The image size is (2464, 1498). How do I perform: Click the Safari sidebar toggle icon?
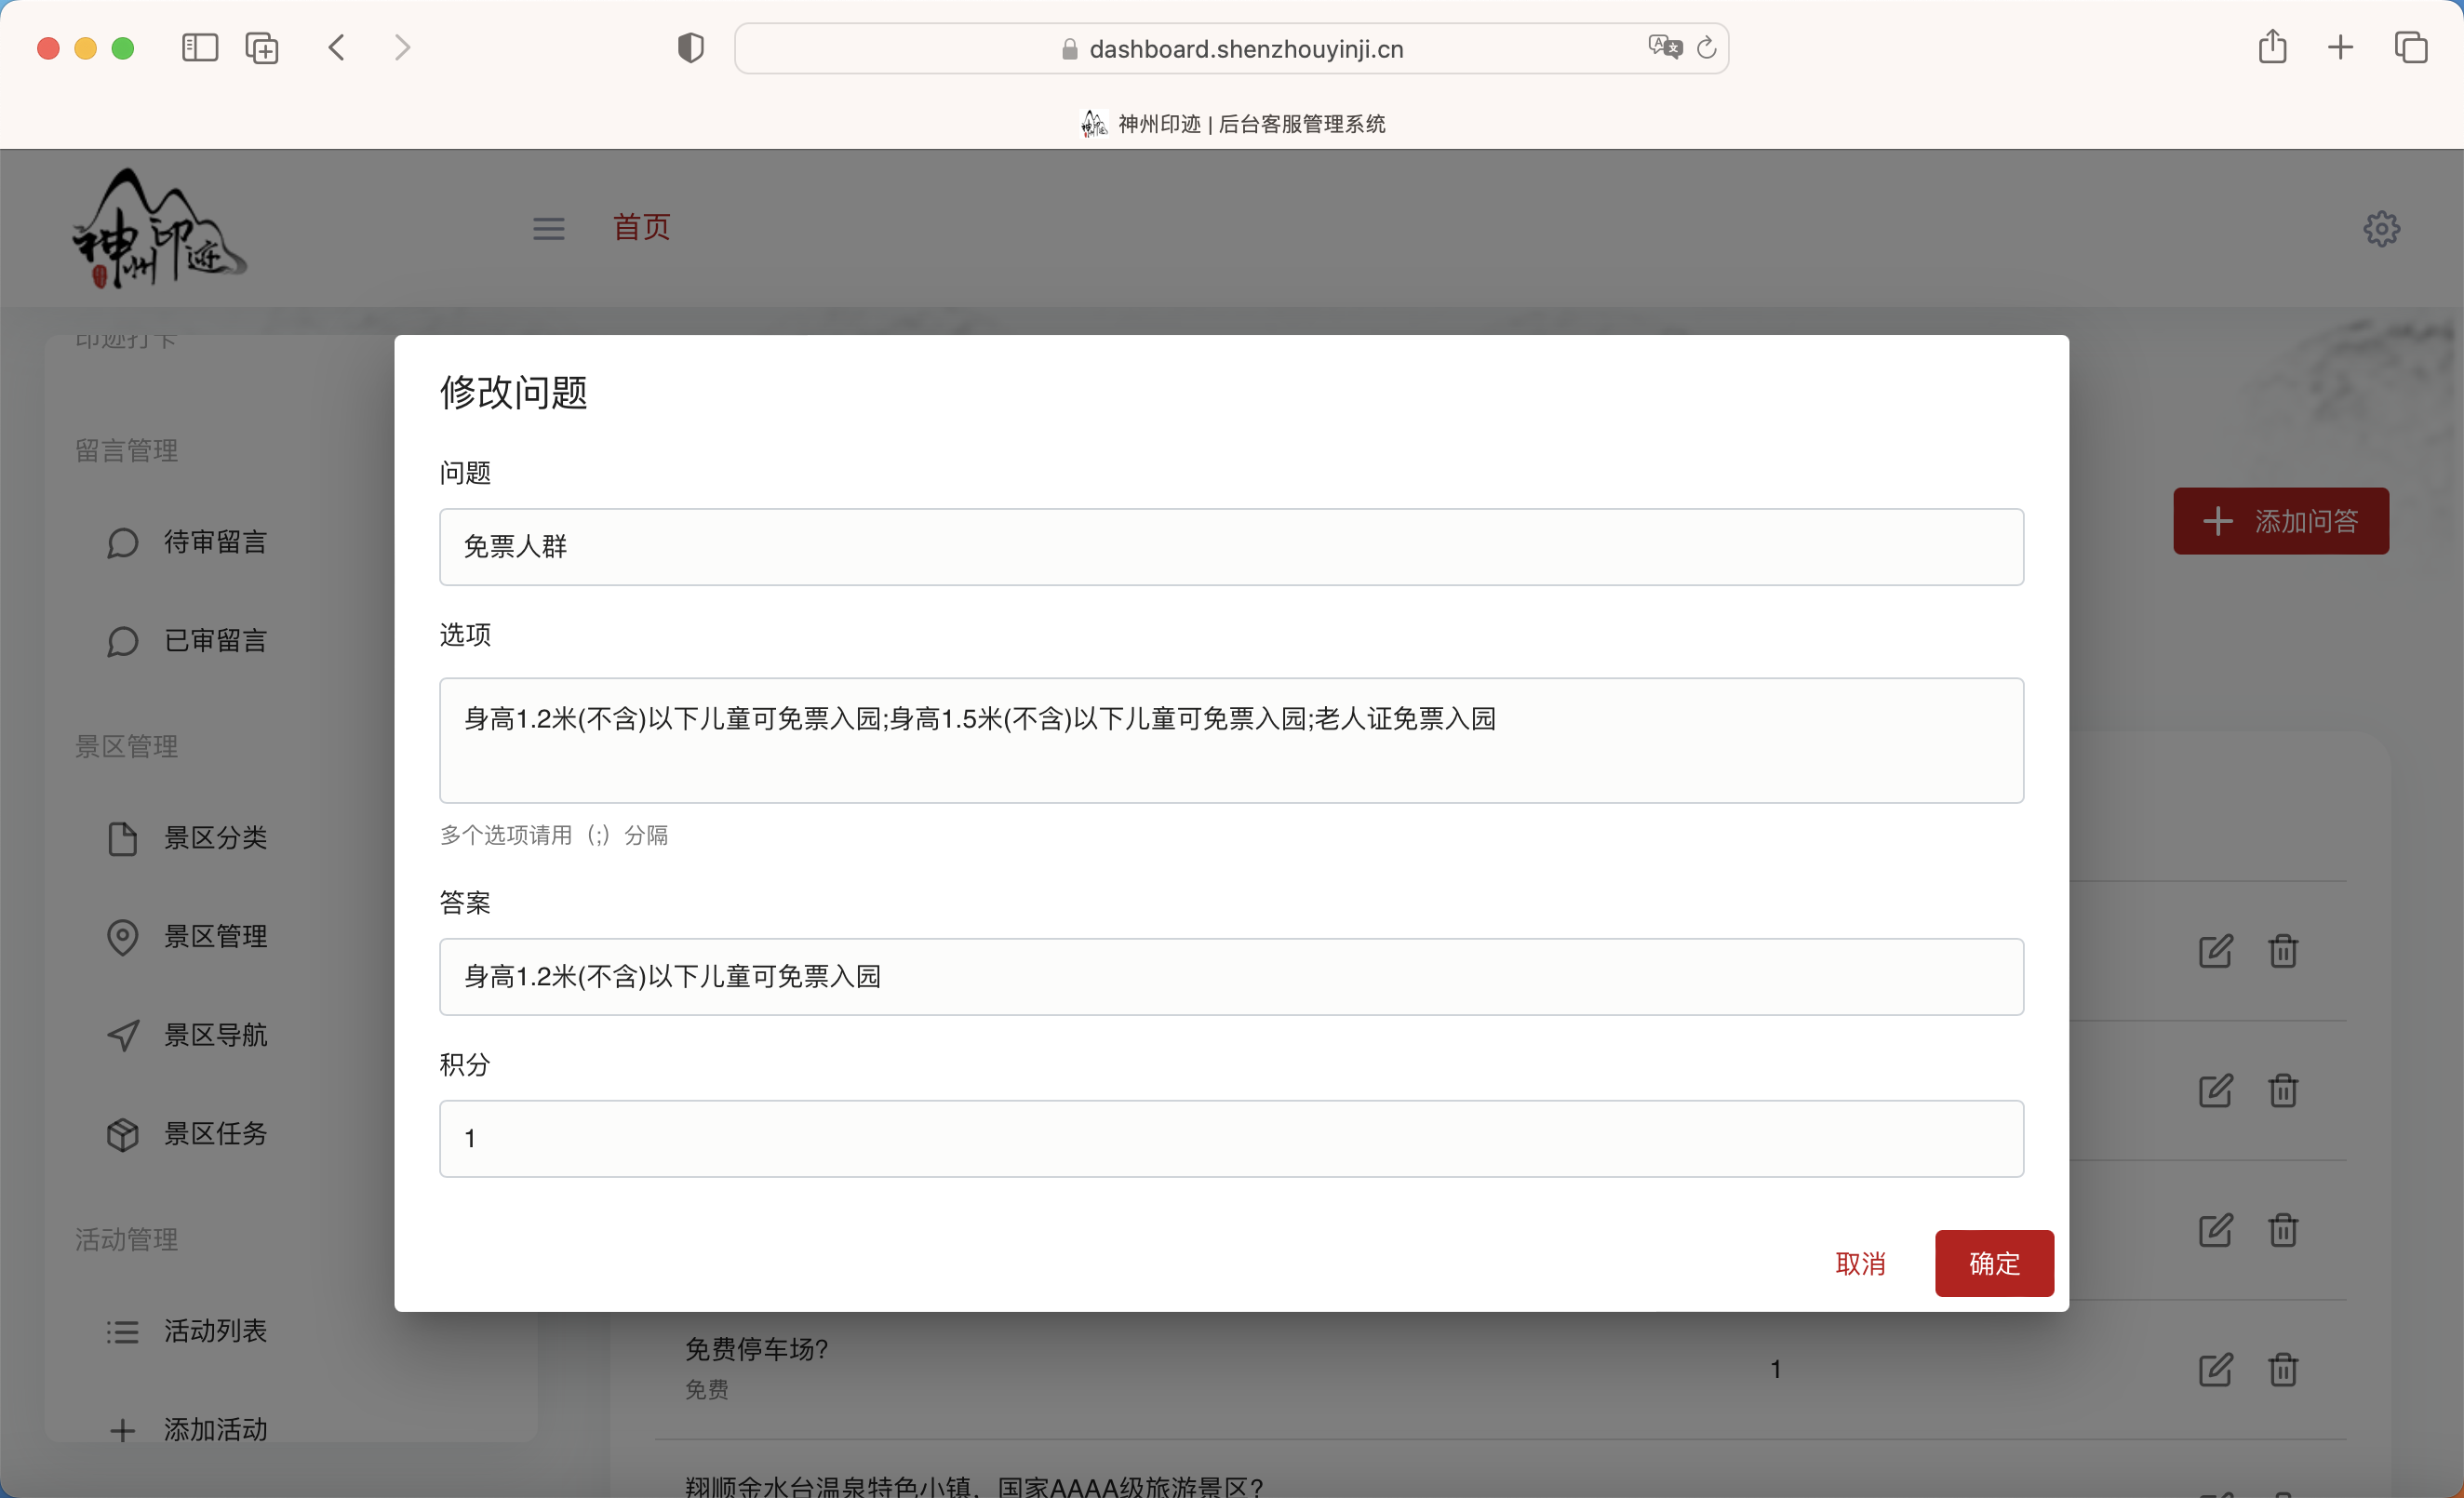[199, 47]
